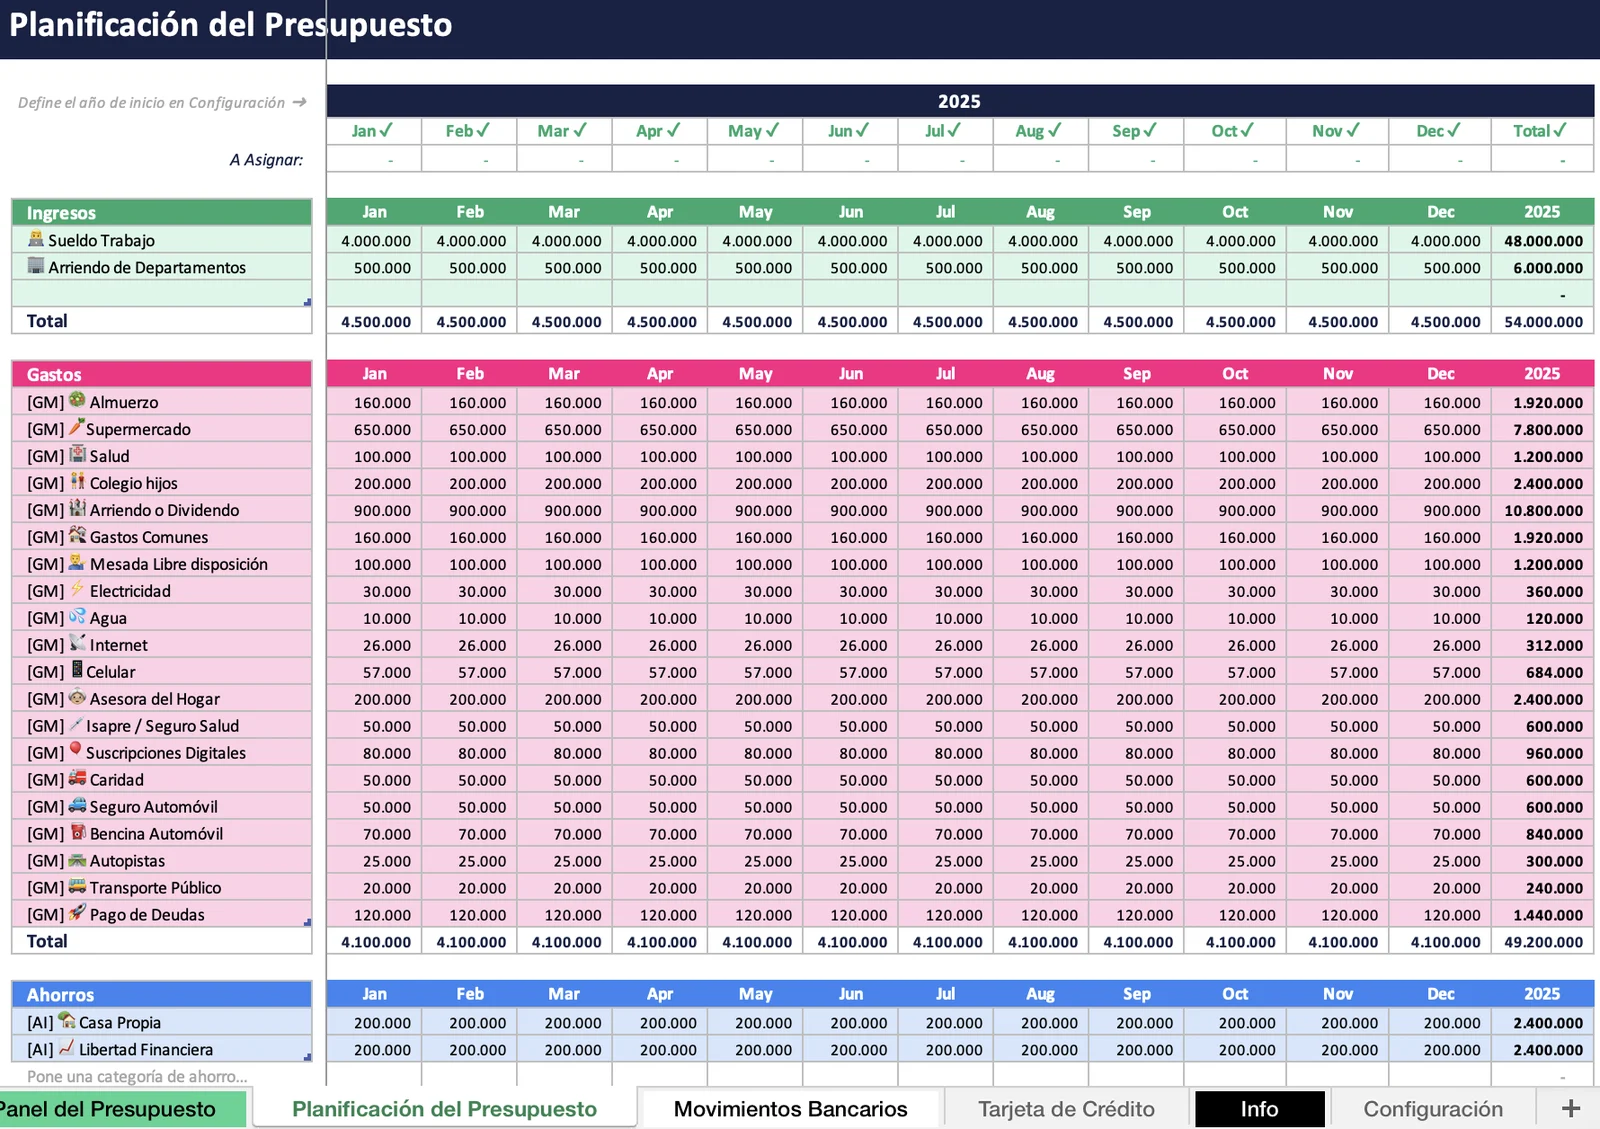The image size is (1600, 1129).
Task: Click the Pago de Deudas icon
Action: (x=77, y=913)
